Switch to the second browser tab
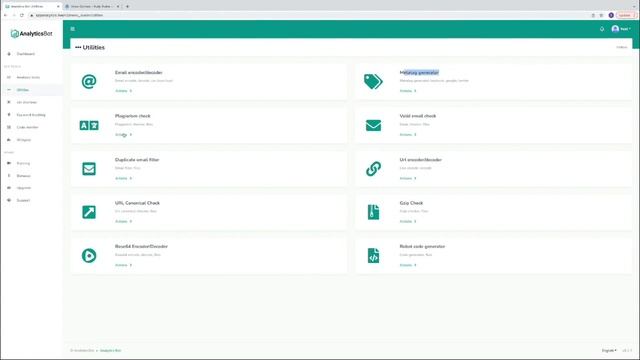Viewport: 640px width, 360px height. [x=93, y=7]
